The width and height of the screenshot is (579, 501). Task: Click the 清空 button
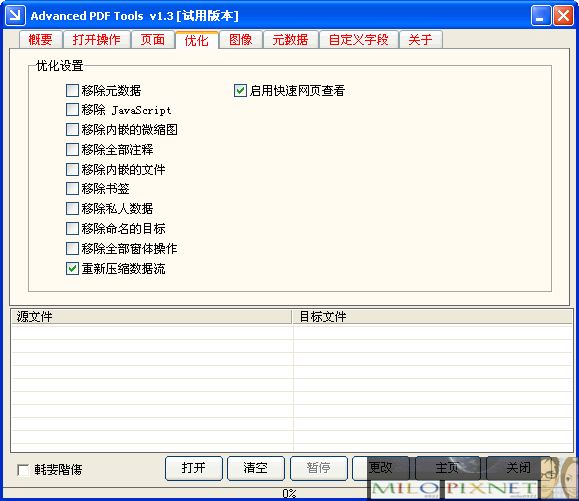[x=256, y=468]
